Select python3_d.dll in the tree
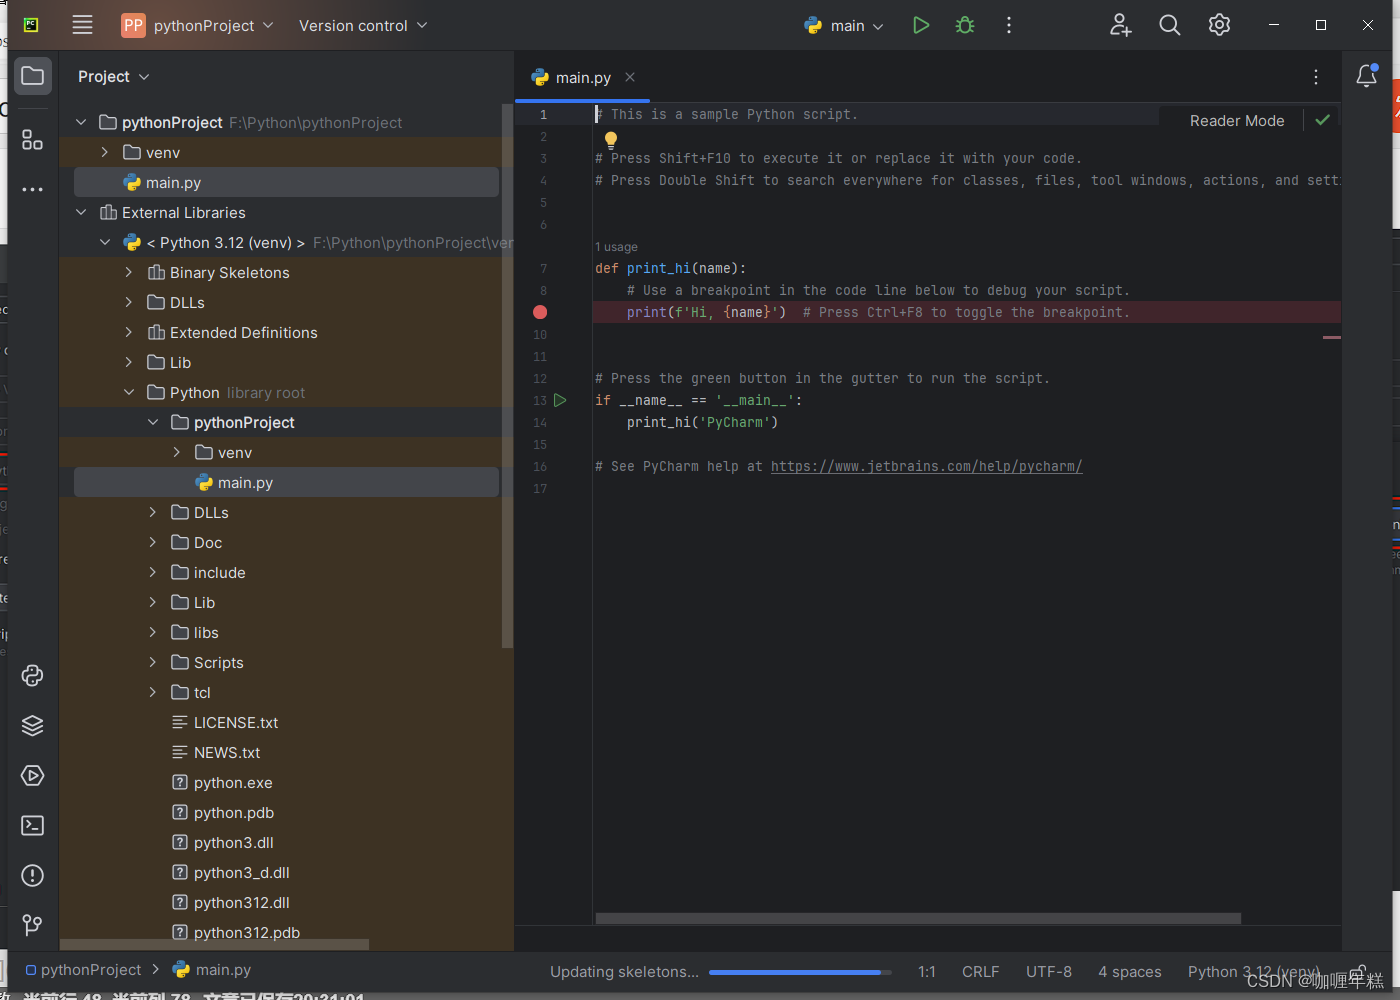Screen dimensions: 1400x1000 231,872
